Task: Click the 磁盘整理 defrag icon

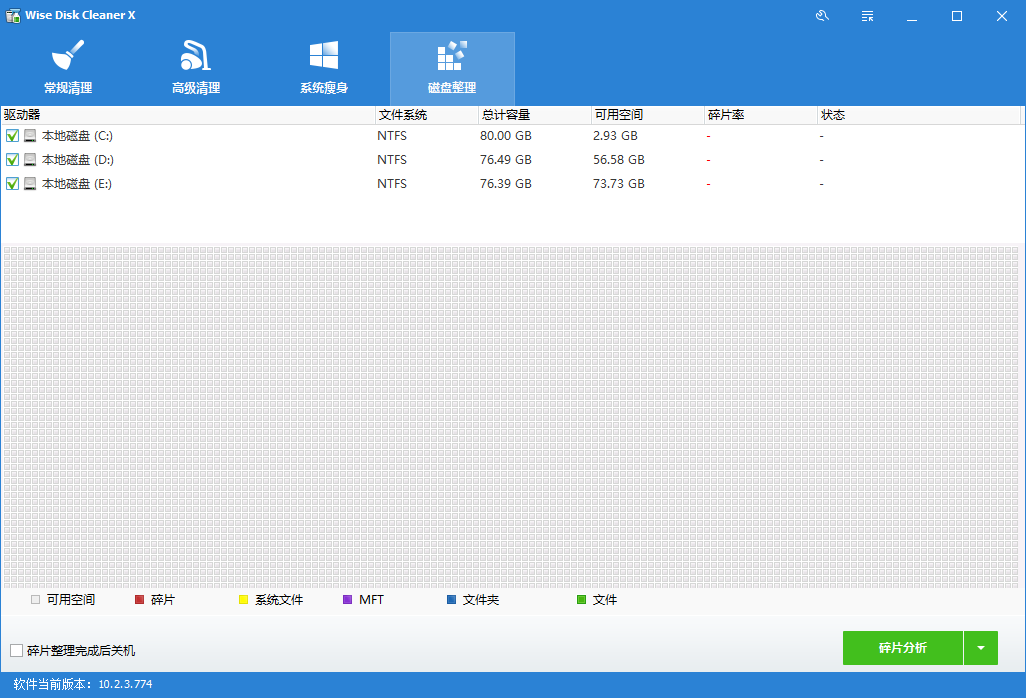Action: [452, 56]
